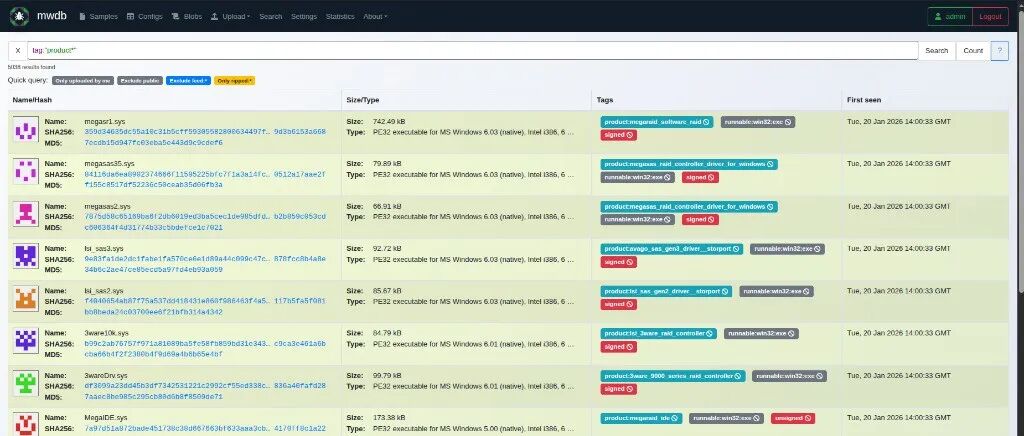1024x436 pixels.
Task: Open 3wareDrv.sys SHA256 hash link
Action: (x=205, y=386)
